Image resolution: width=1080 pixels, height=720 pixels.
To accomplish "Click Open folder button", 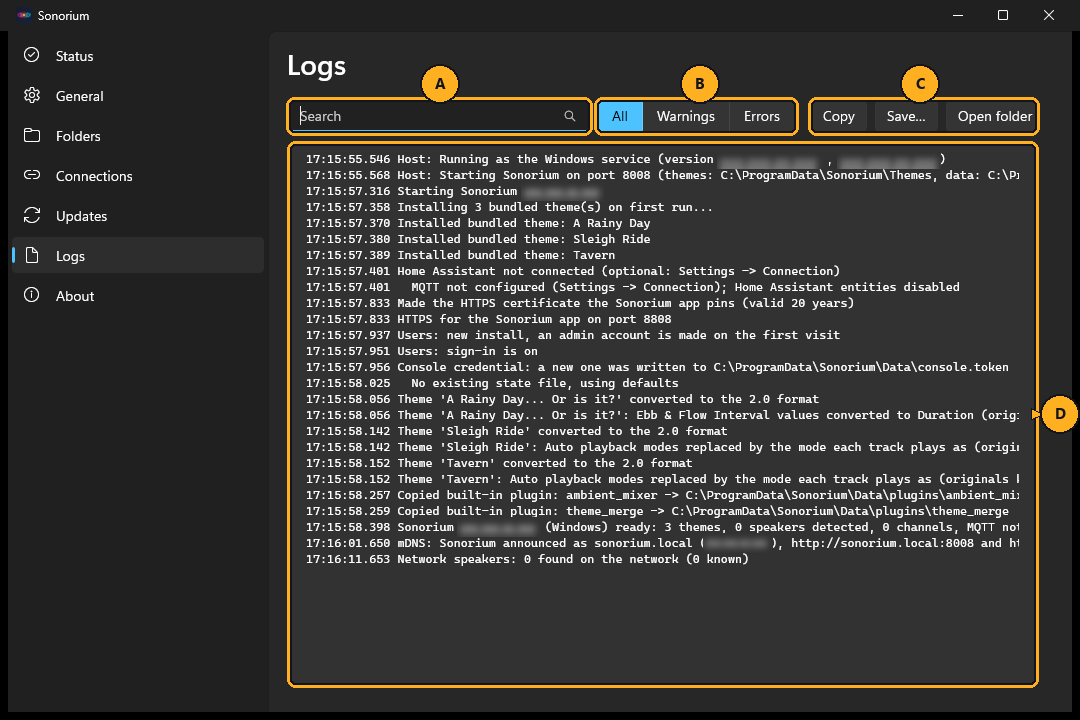I will click(x=992, y=116).
